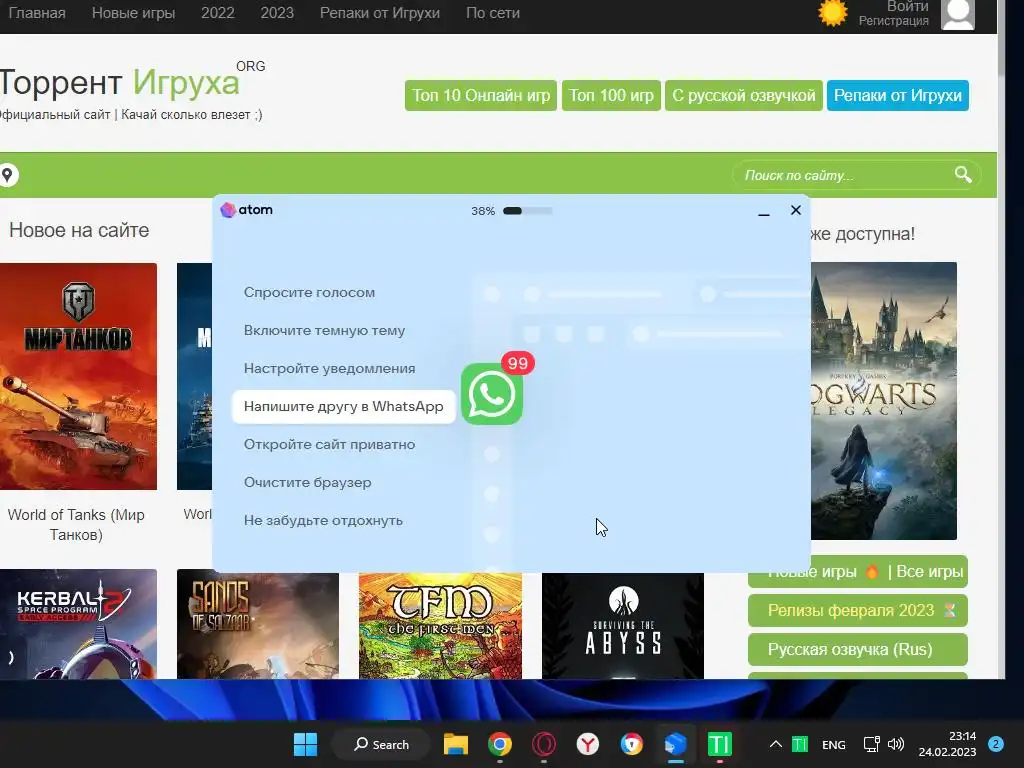Open the 2022 games section
The height and width of the screenshot is (768, 1024).
click(x=217, y=13)
